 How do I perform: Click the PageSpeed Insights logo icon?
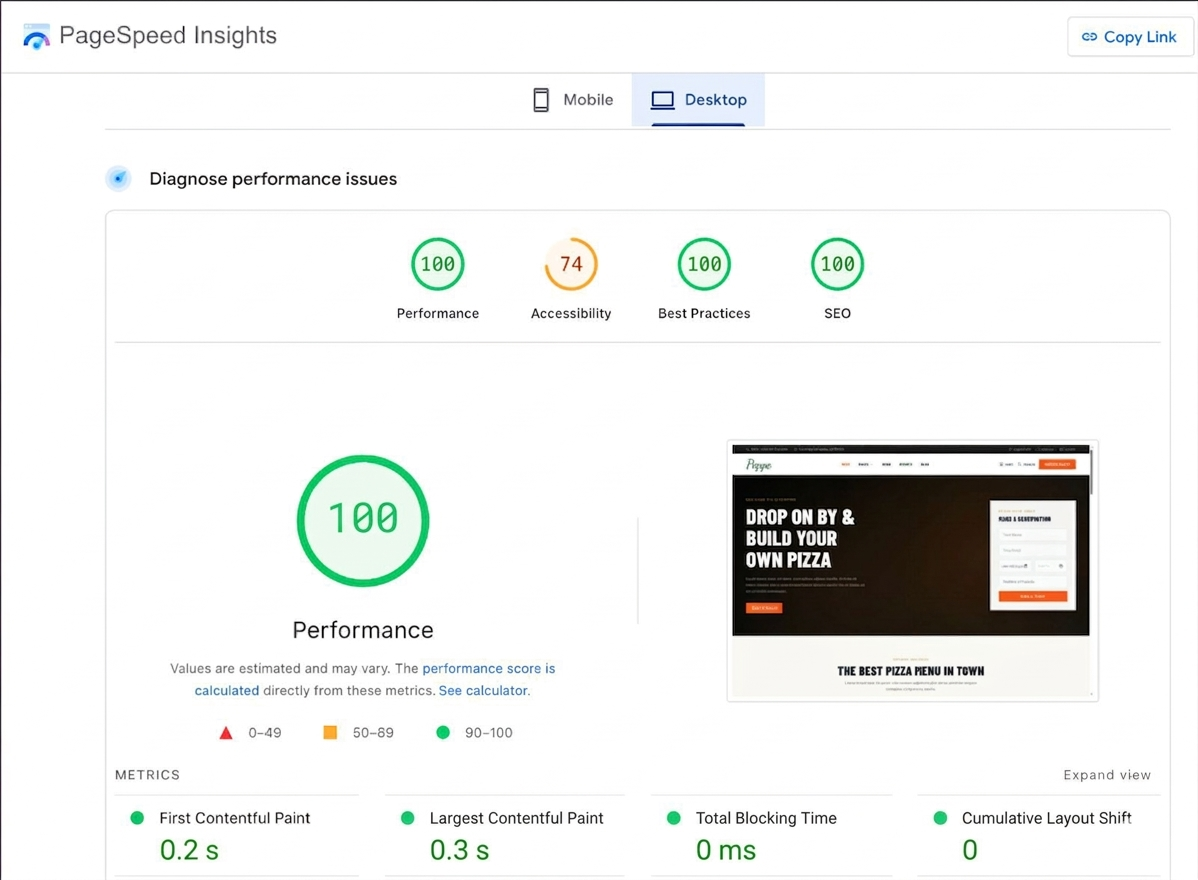[x=36, y=37]
